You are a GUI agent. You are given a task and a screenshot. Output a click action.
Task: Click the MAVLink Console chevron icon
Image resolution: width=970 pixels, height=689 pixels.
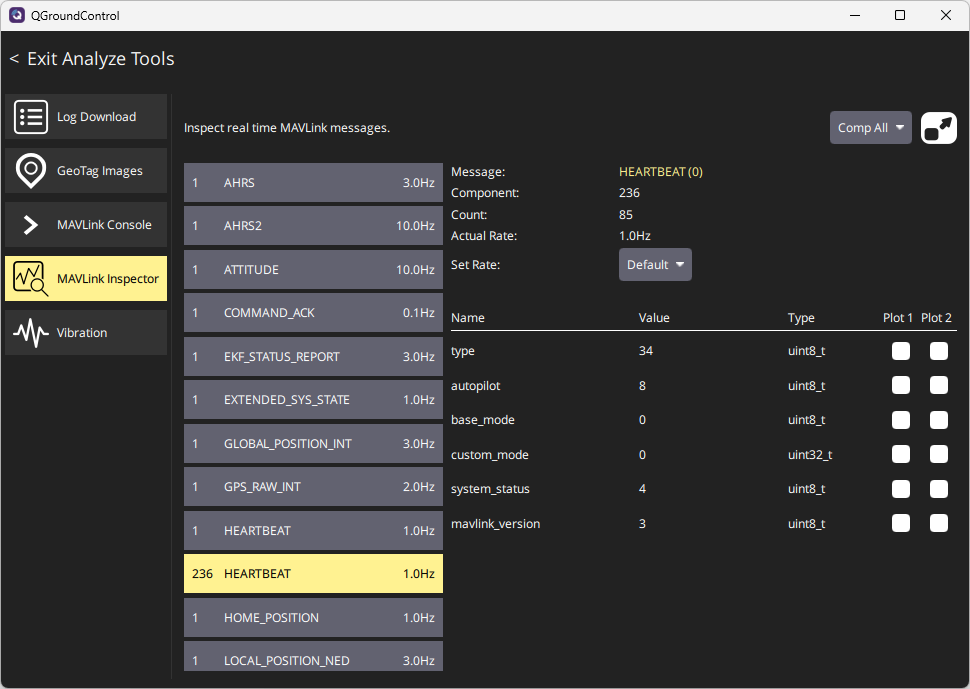pos(31,225)
